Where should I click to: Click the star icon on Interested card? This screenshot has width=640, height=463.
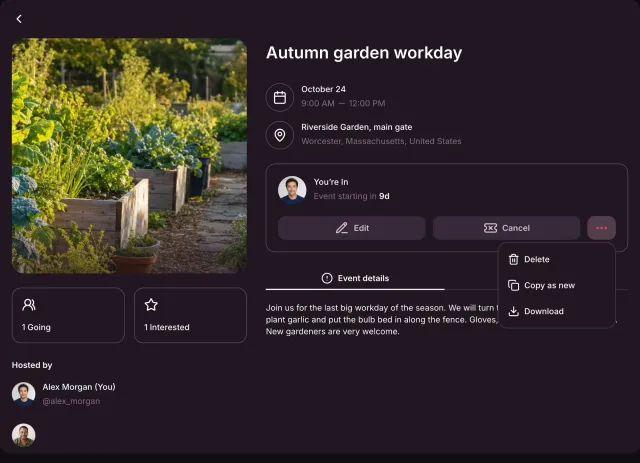click(151, 305)
